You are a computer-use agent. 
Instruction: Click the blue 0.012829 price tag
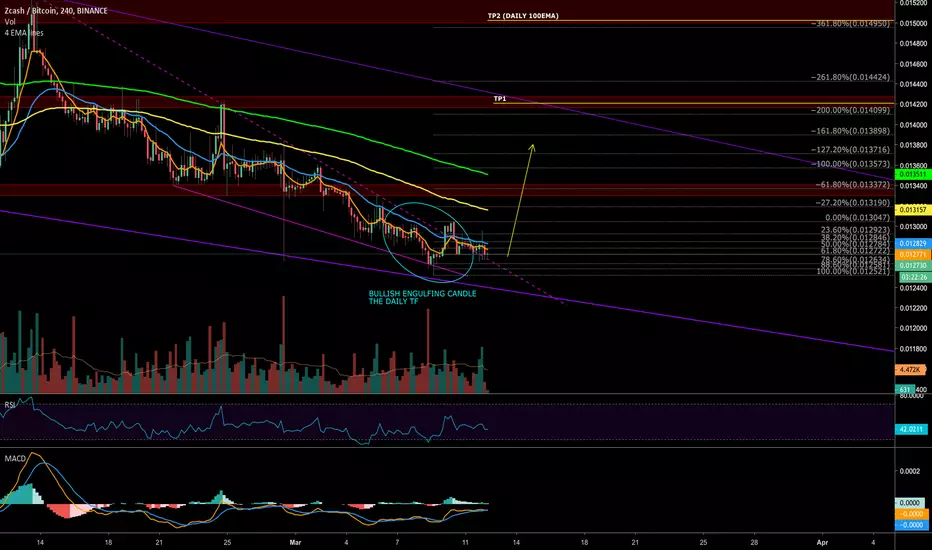[912, 244]
